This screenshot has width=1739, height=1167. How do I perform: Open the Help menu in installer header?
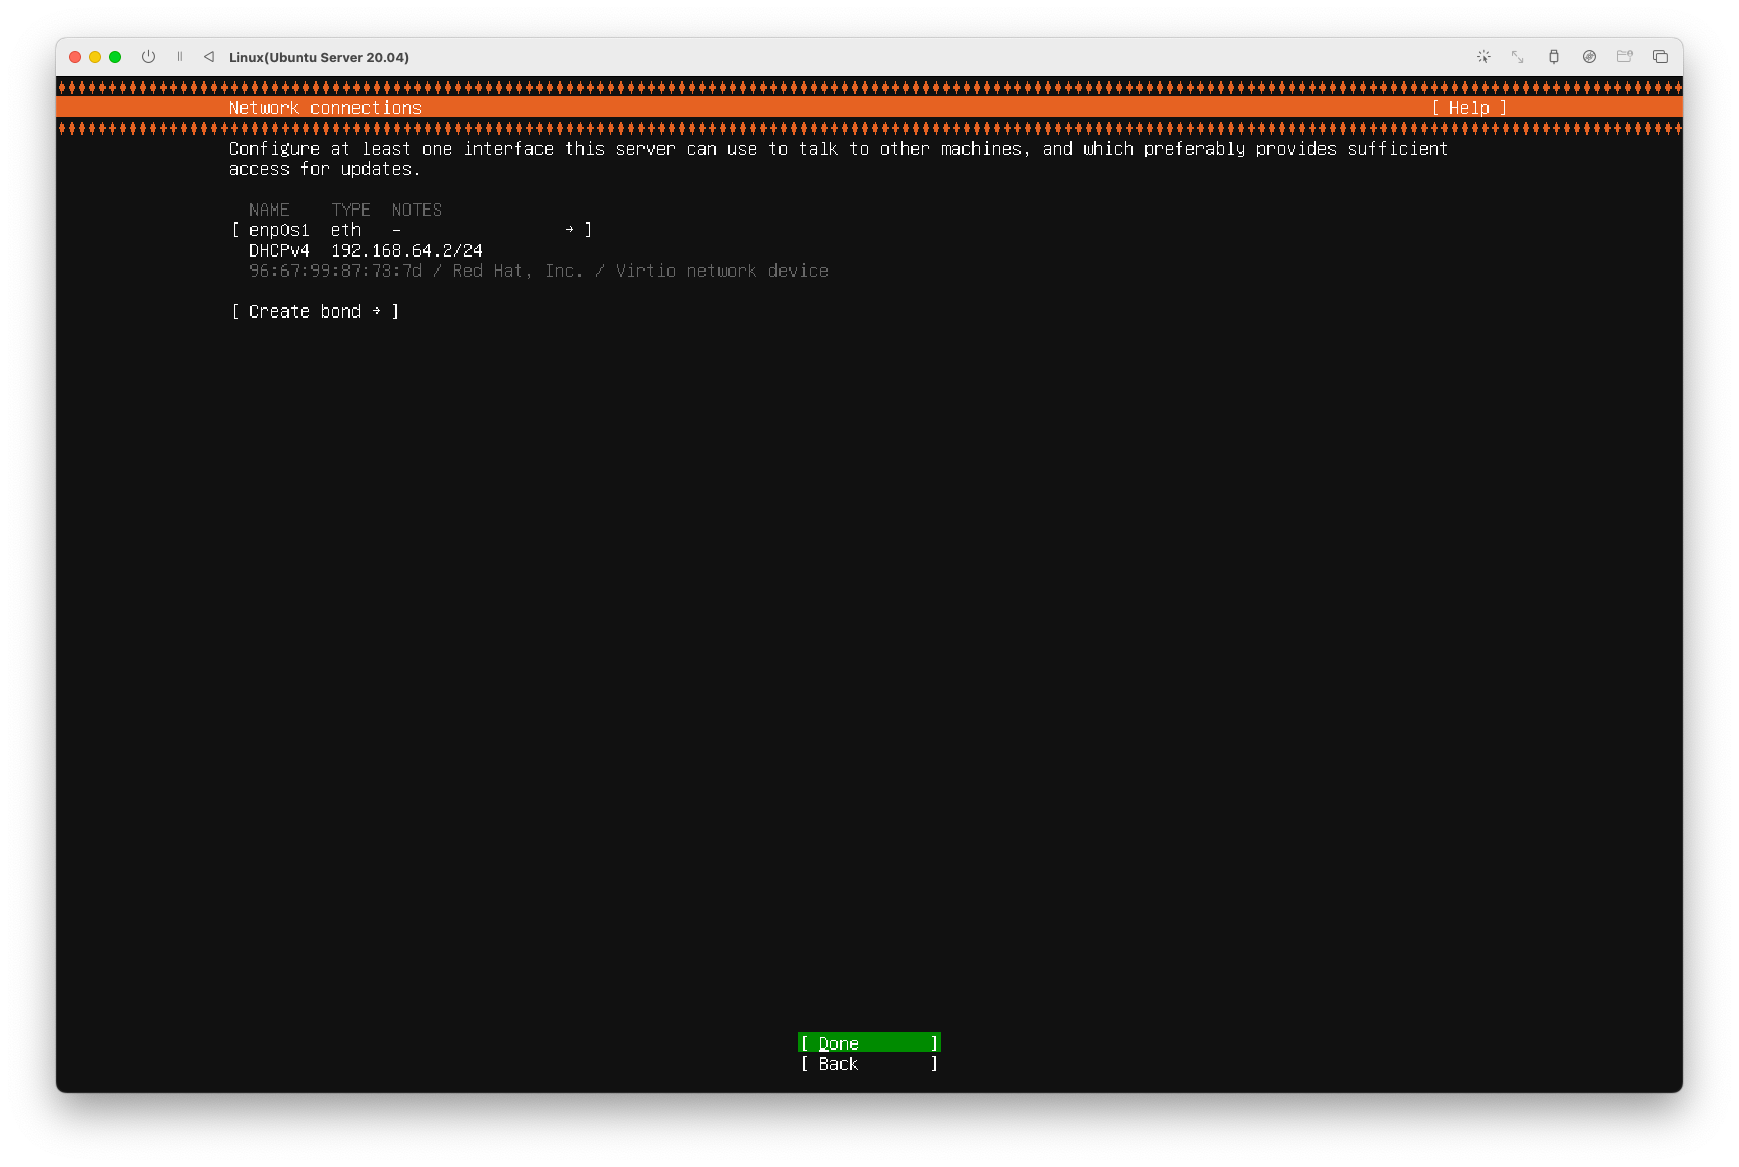coord(1469,108)
